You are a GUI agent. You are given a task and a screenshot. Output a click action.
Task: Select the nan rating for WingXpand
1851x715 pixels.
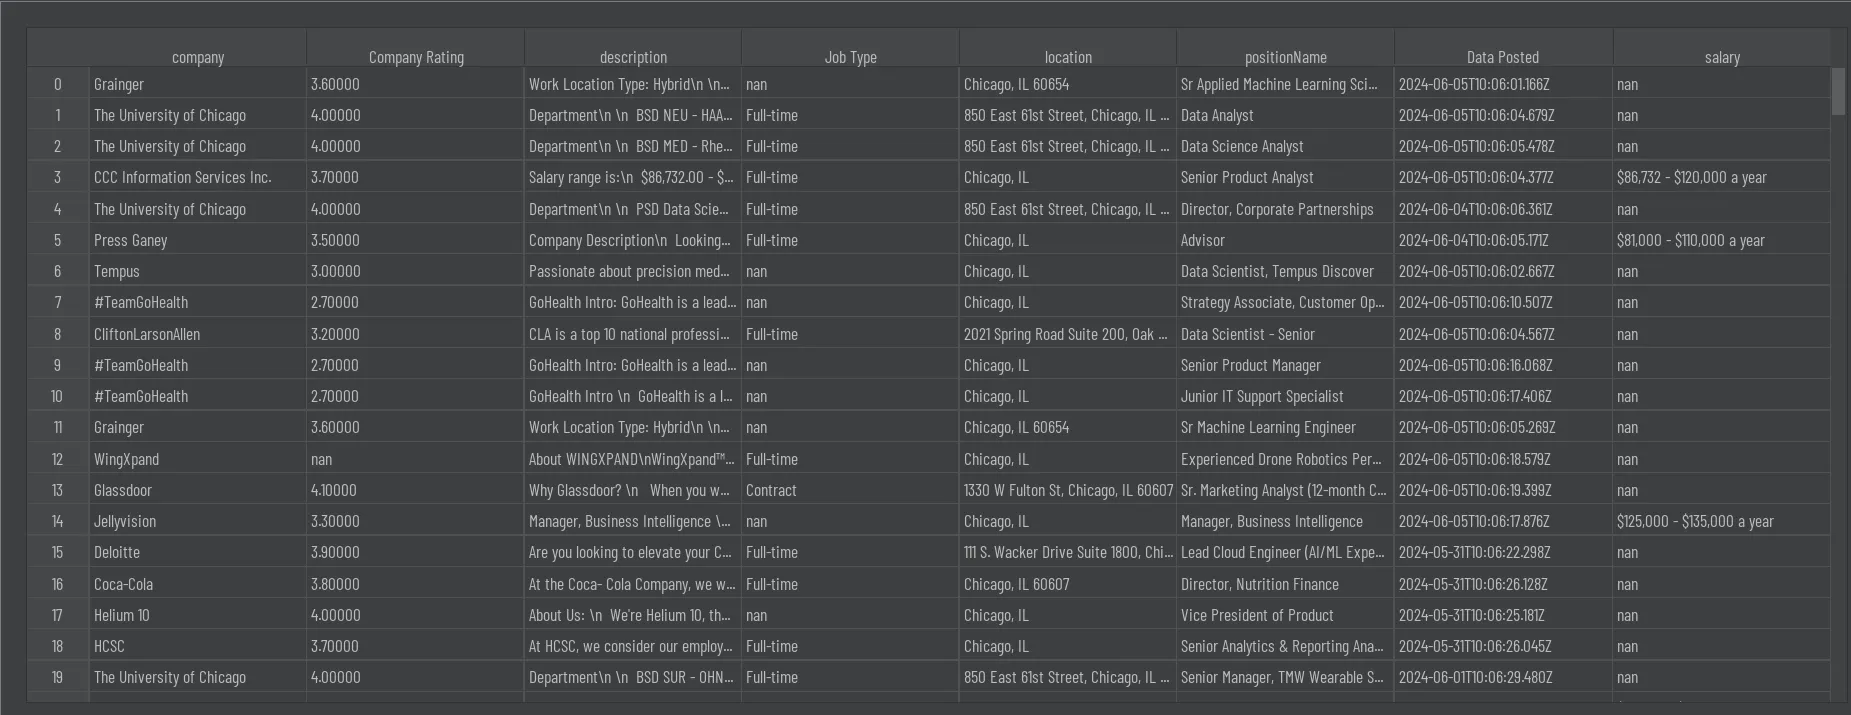[416, 459]
